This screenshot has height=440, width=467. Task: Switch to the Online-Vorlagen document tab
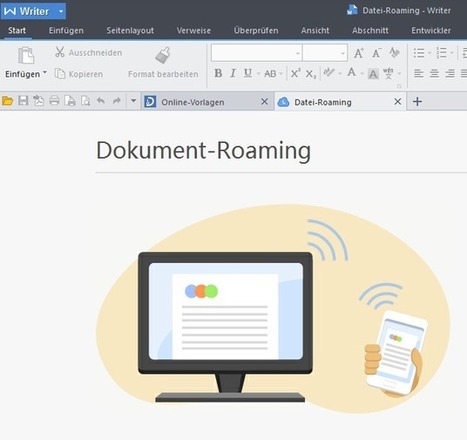[207, 102]
